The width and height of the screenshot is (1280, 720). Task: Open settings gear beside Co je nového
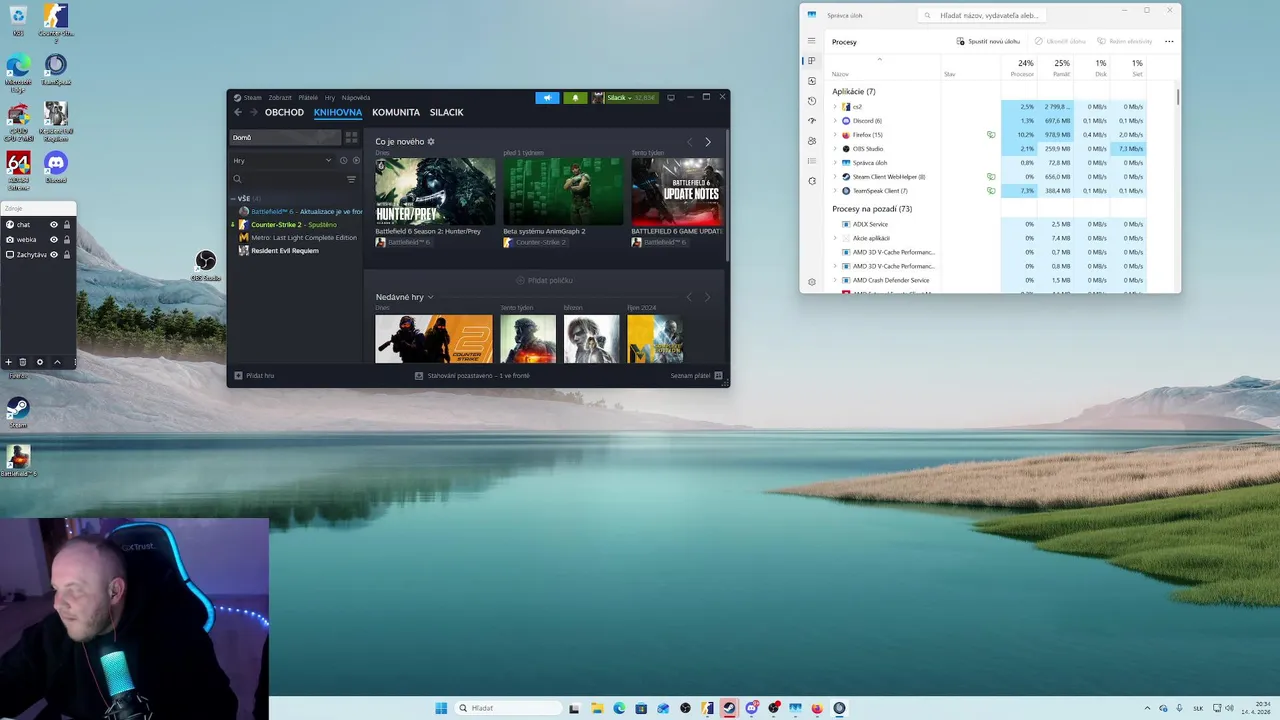pos(431,142)
